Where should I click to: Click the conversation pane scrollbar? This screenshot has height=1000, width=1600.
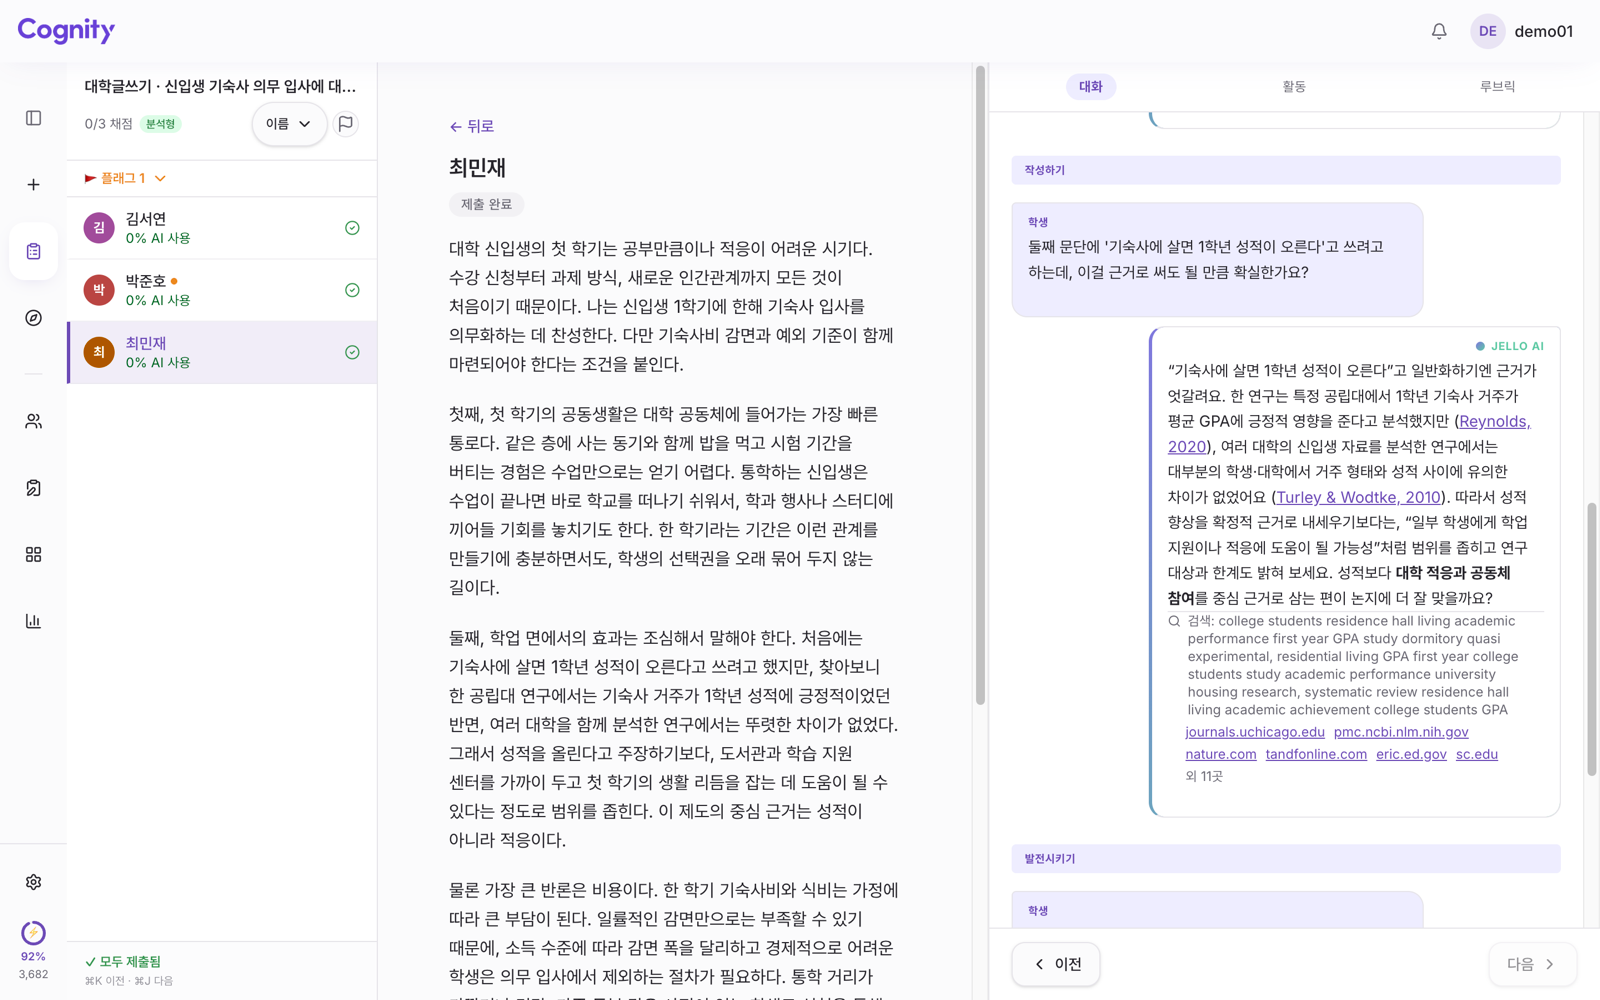tap(1592, 640)
